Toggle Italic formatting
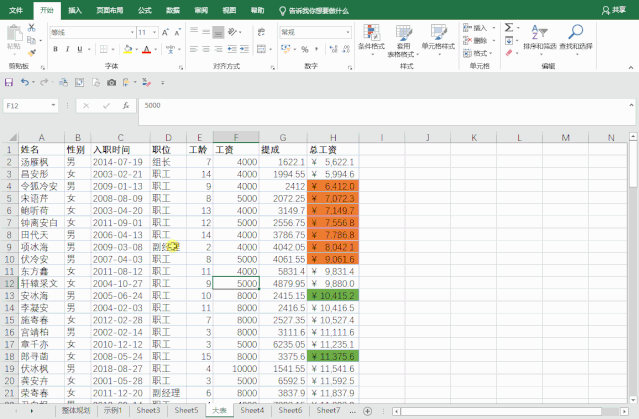 (x=67, y=49)
